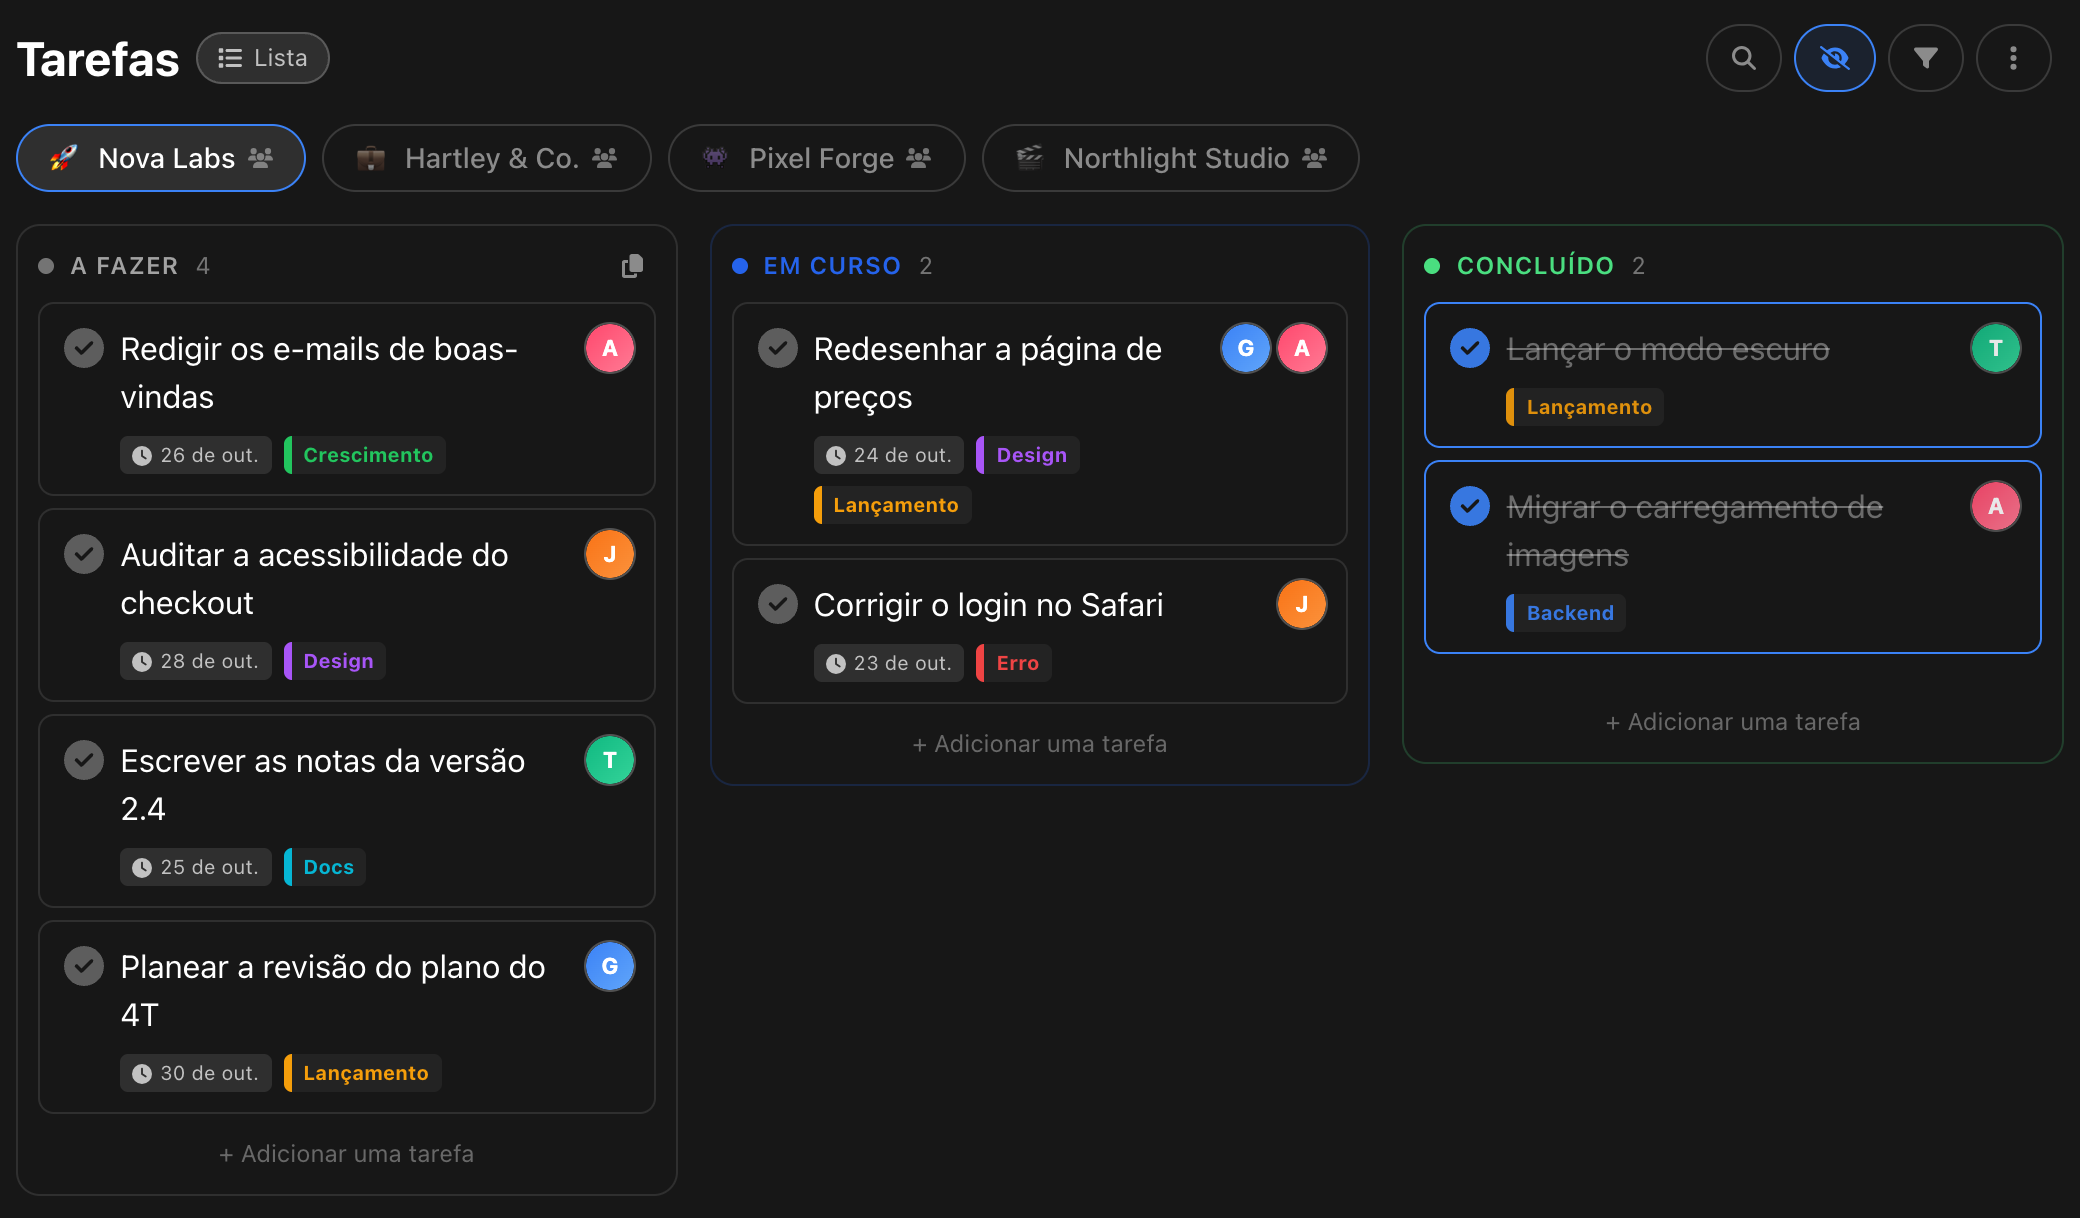The width and height of the screenshot is (2080, 1218).
Task: Click avatar A on 'Migrar o carregamento' card
Action: [x=1996, y=506]
